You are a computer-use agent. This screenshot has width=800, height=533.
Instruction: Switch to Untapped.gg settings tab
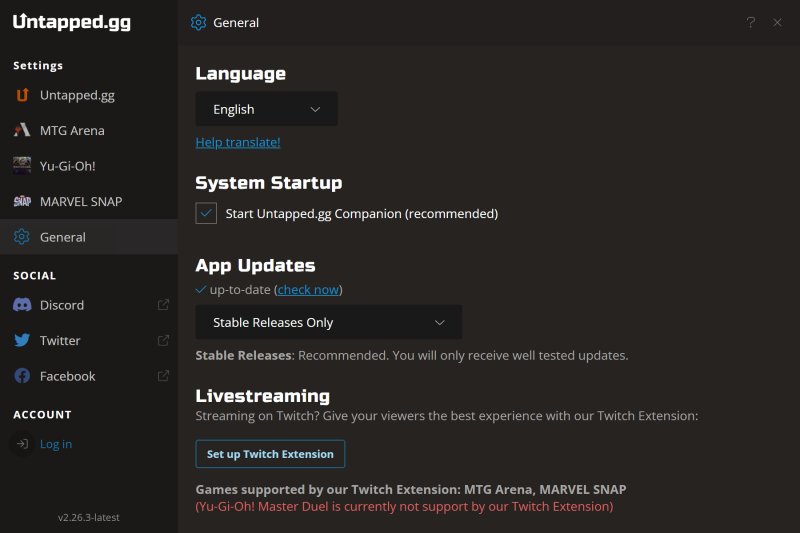click(x=77, y=95)
